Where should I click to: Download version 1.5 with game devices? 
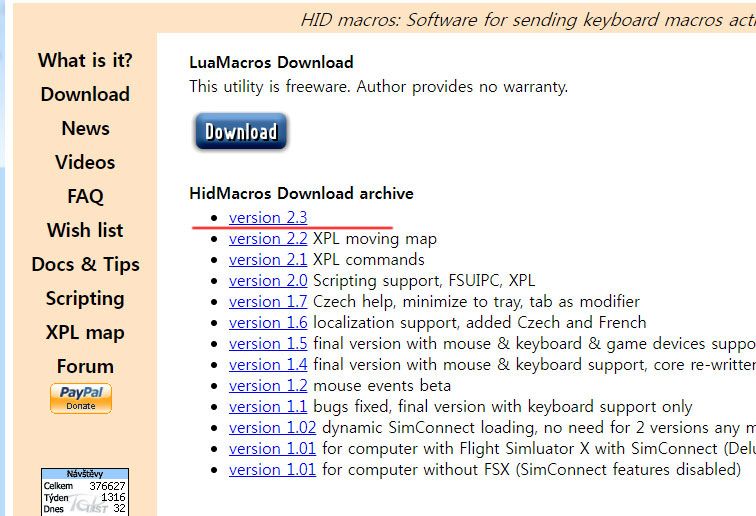tap(268, 343)
